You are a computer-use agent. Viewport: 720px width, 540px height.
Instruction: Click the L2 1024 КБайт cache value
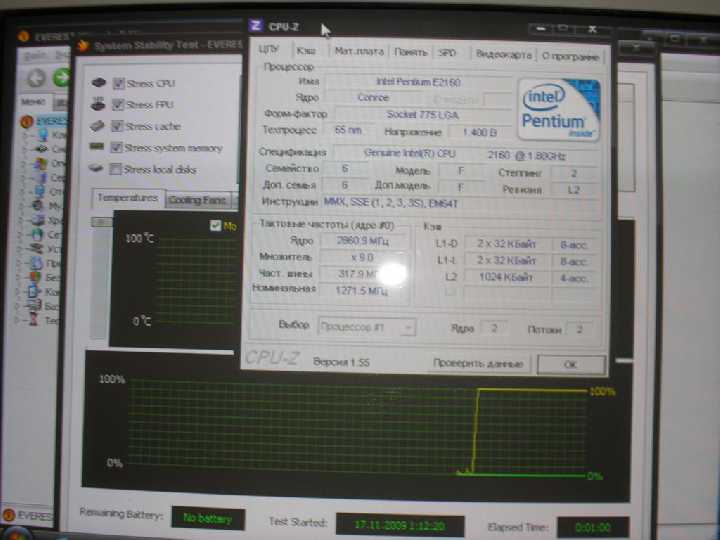[506, 277]
